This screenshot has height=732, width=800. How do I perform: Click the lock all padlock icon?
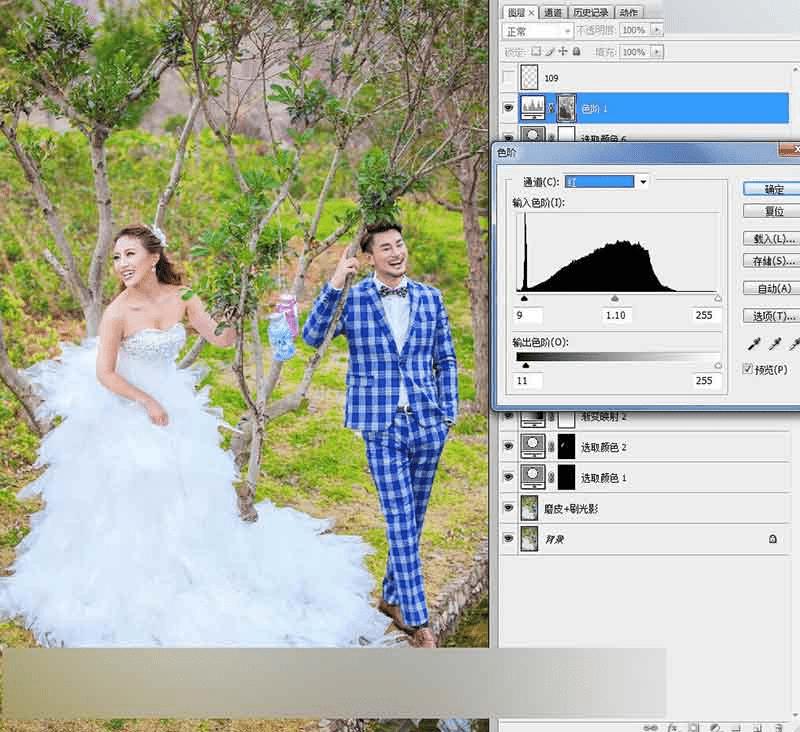[x=577, y=51]
